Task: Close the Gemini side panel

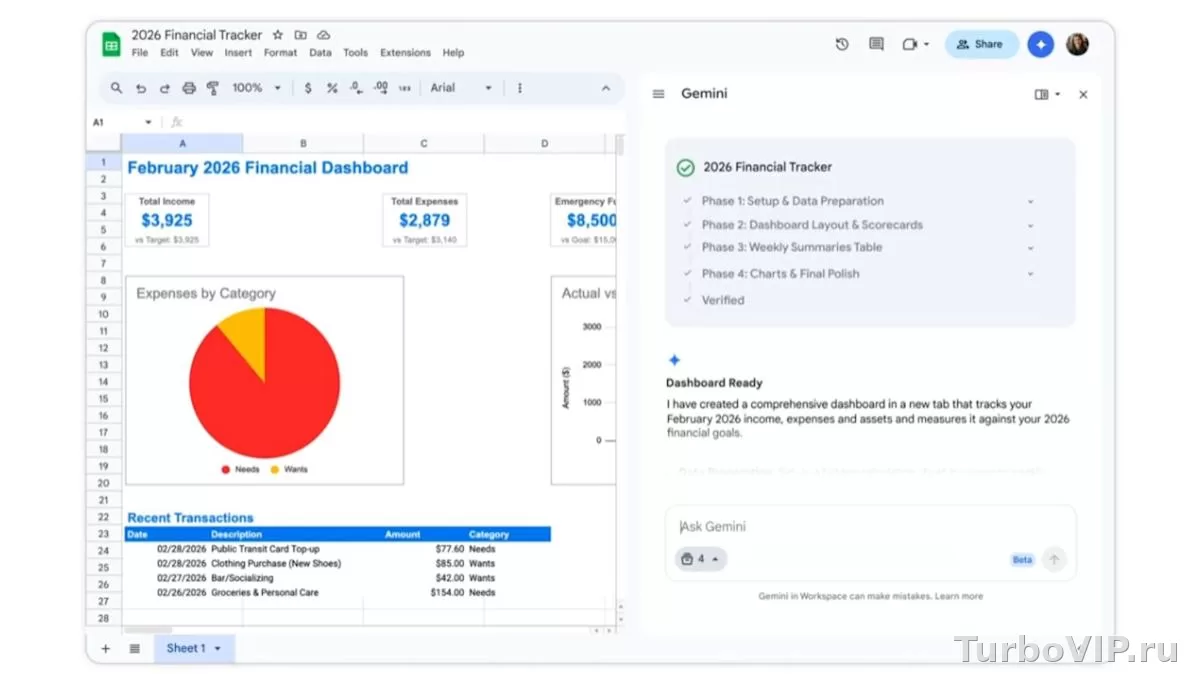Action: point(1083,95)
